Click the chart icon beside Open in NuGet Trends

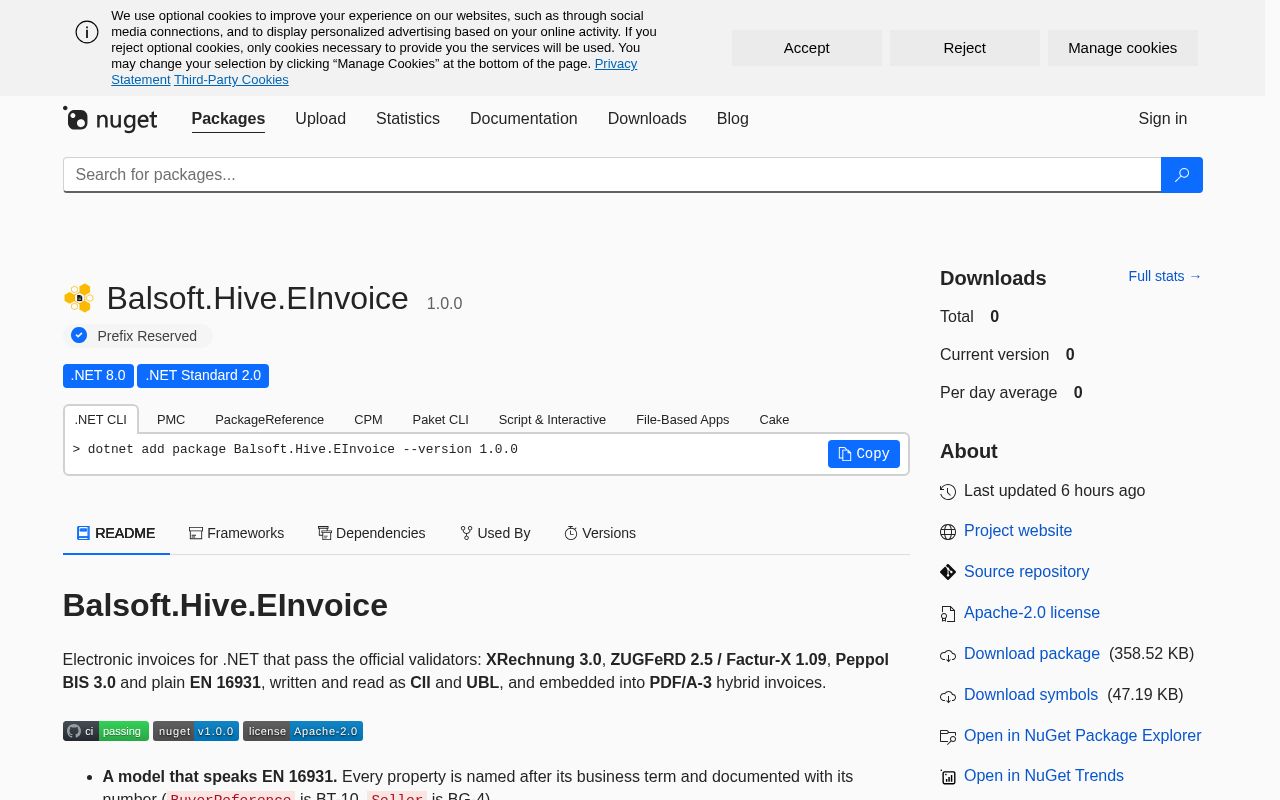pos(948,777)
